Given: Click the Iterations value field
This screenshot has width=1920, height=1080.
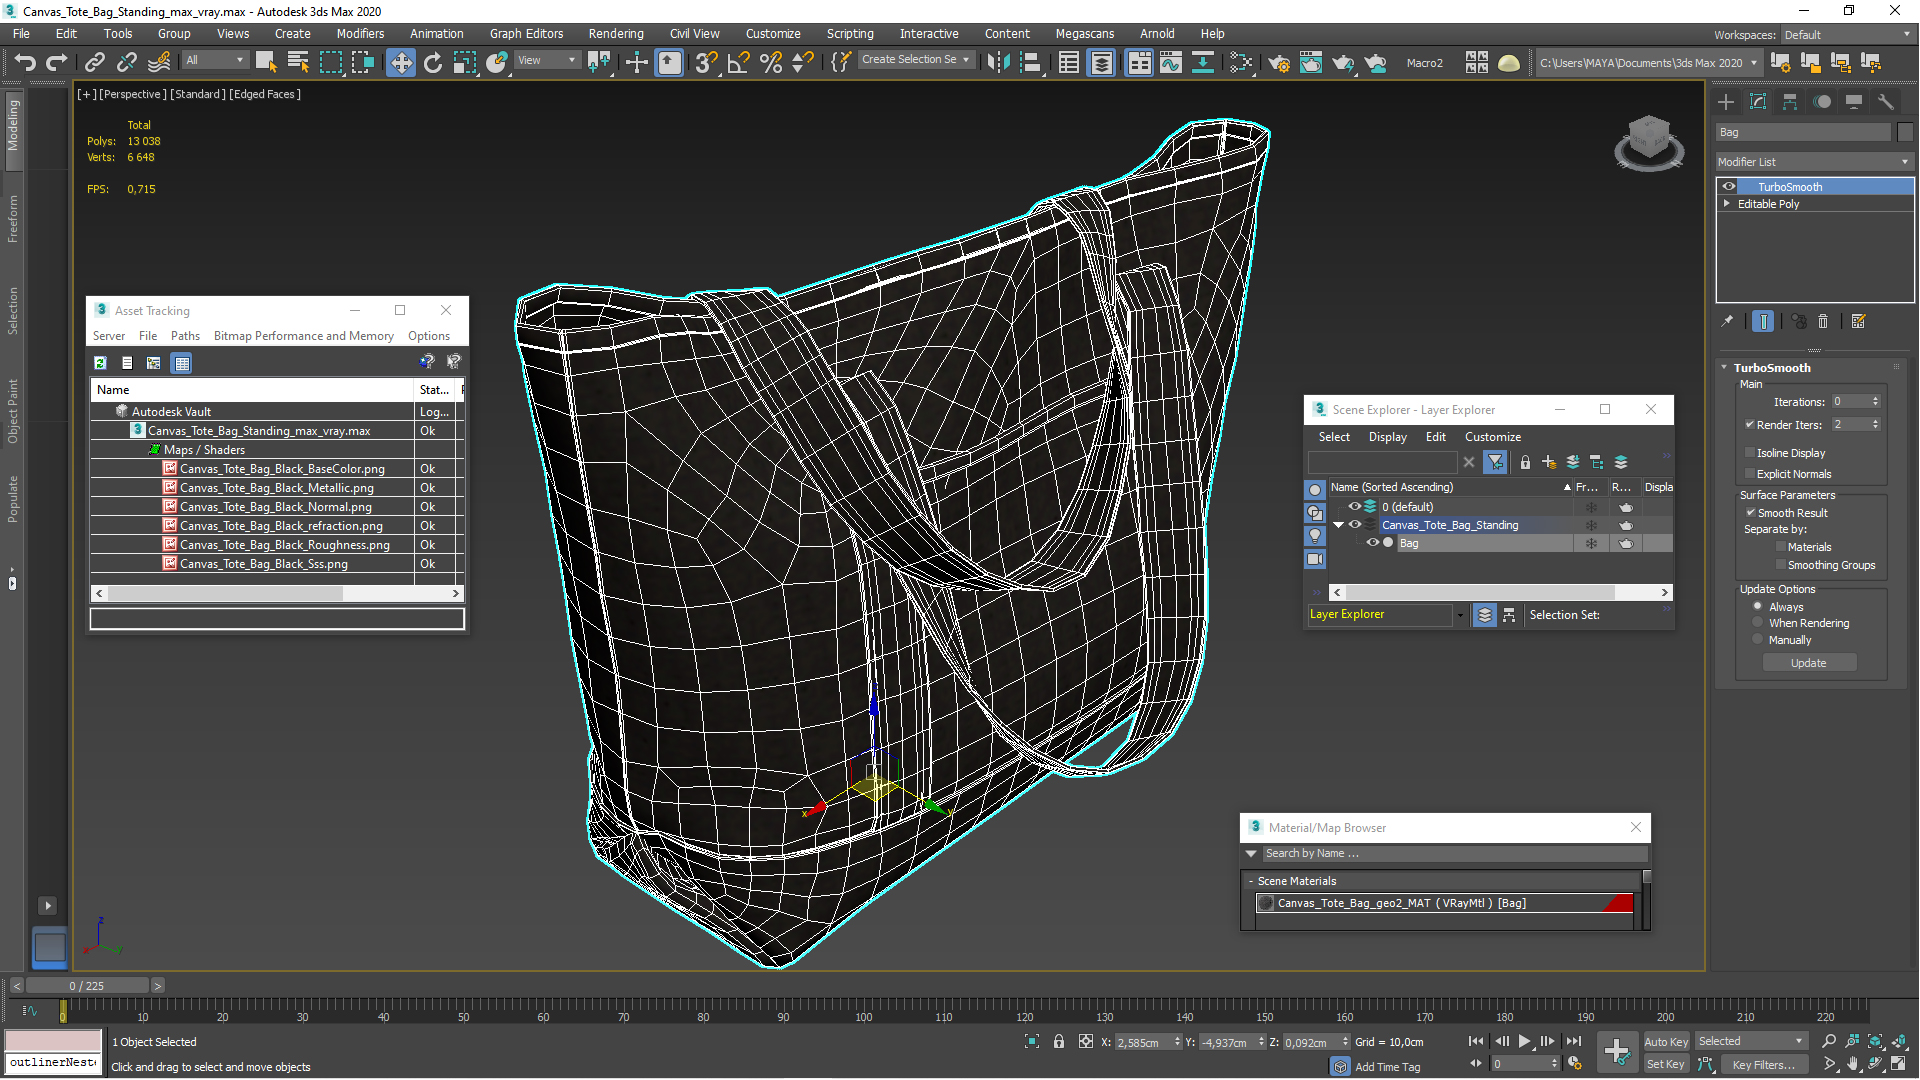Looking at the screenshot, I should [x=1850, y=402].
